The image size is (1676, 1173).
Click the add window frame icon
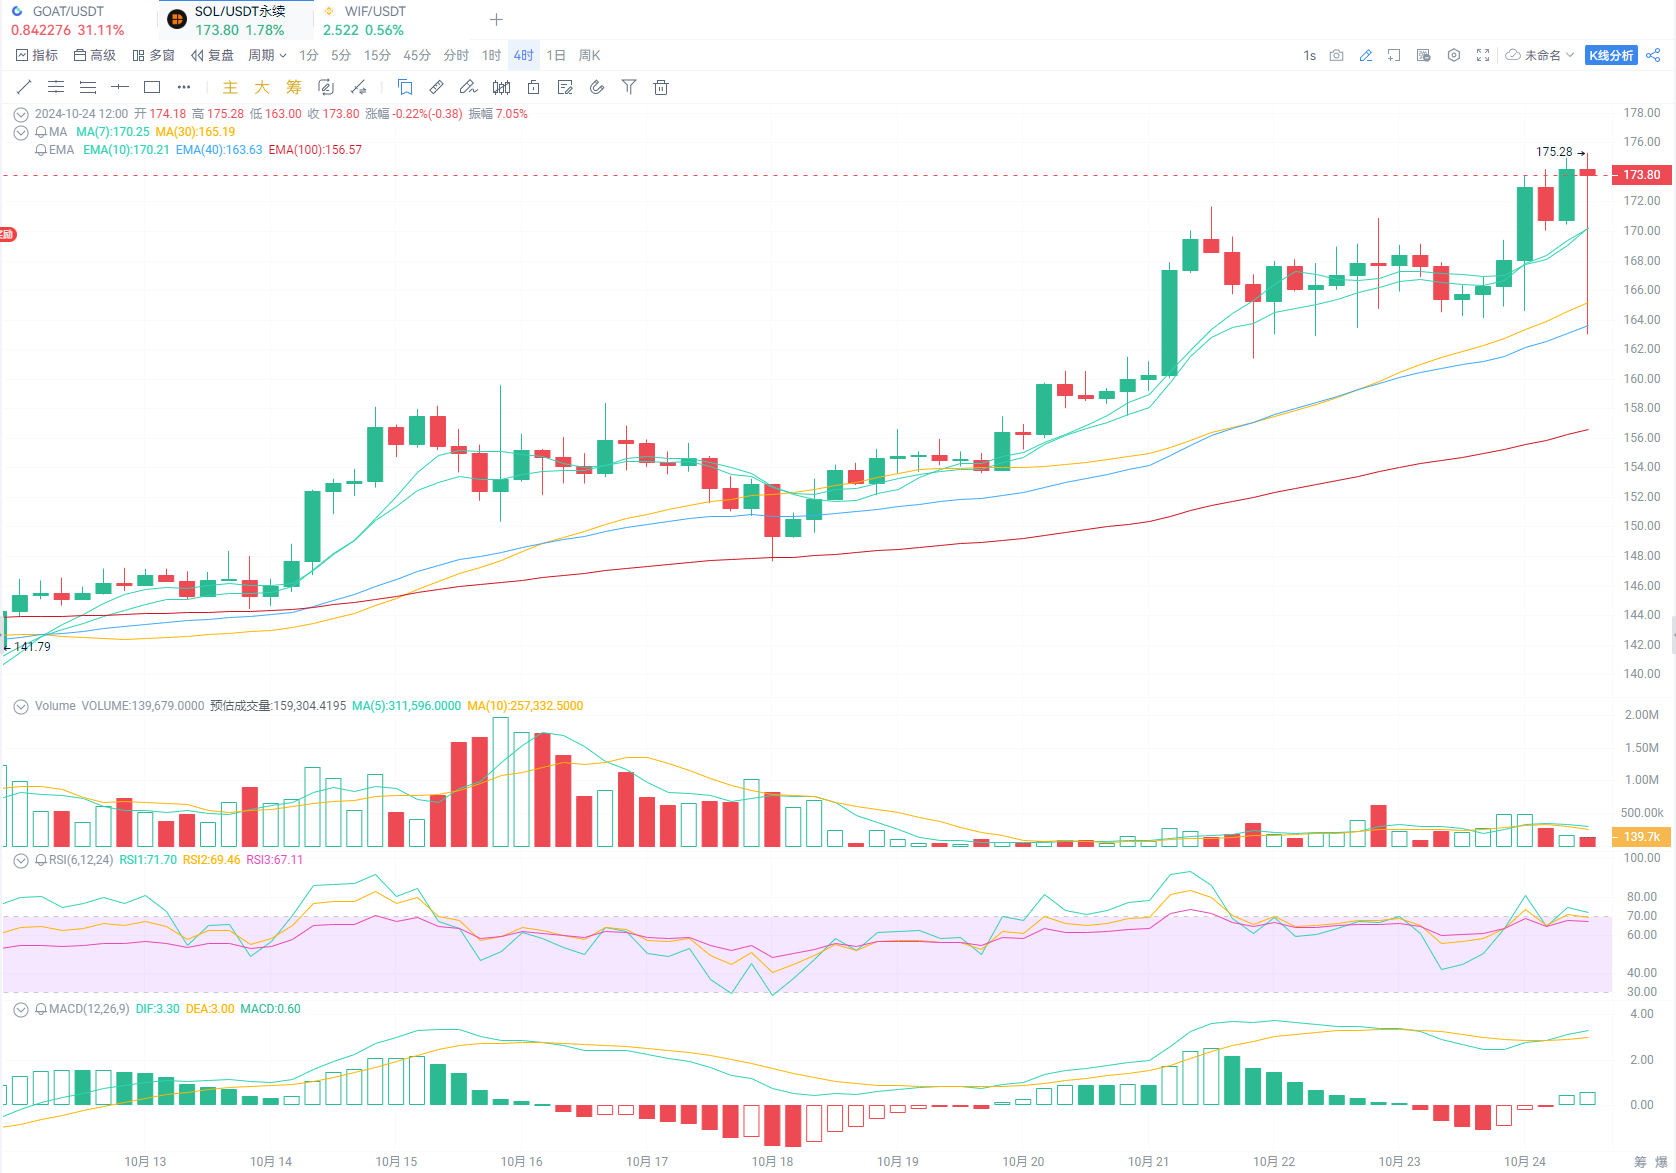point(1394,55)
